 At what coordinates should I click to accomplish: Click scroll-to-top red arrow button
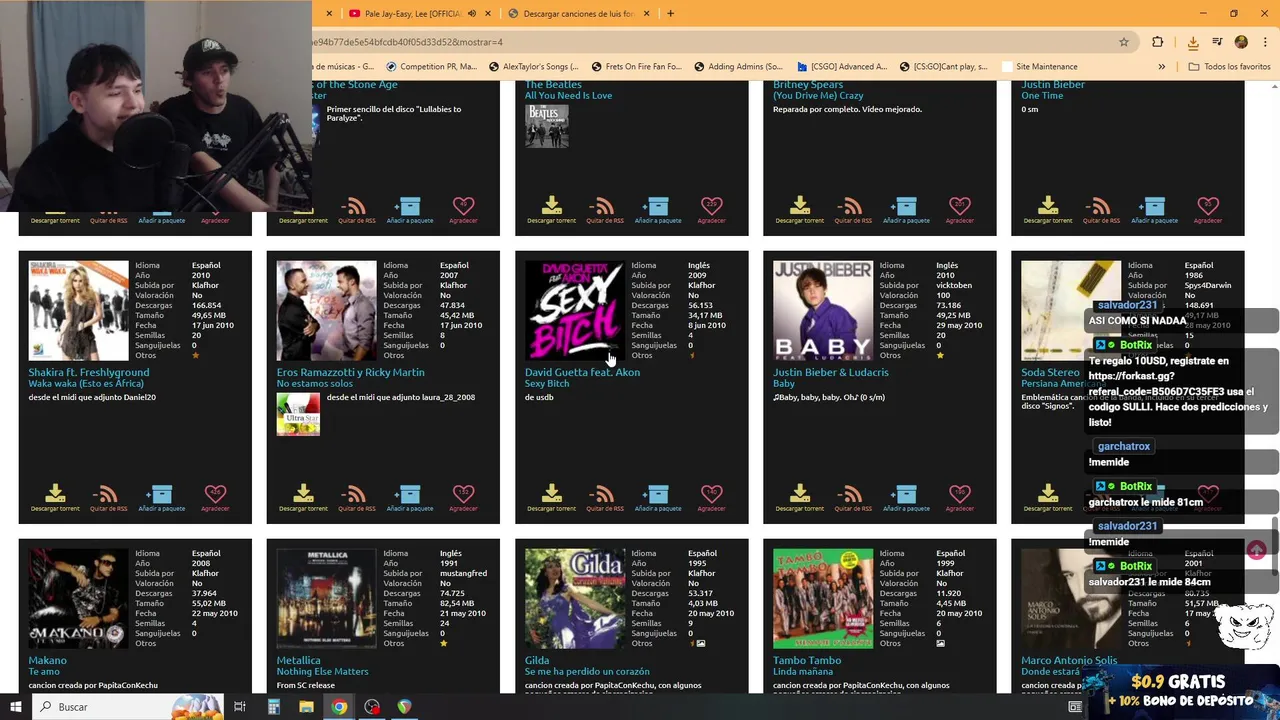(x=1256, y=550)
